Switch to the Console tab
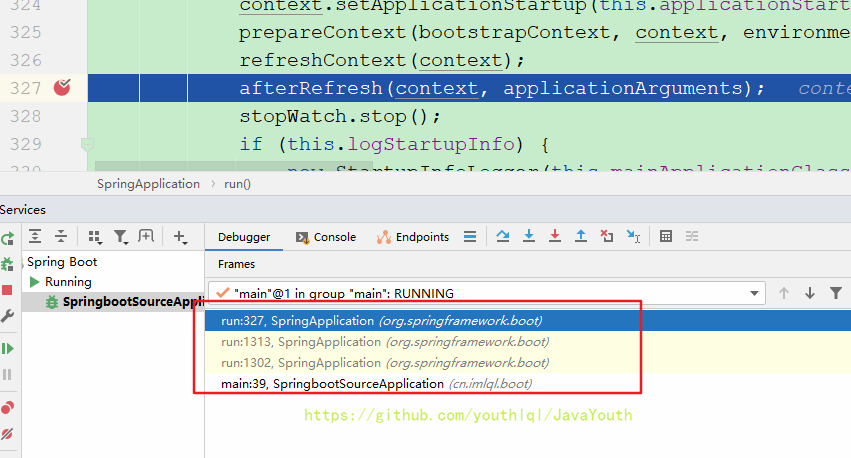851x458 pixels. click(x=326, y=237)
